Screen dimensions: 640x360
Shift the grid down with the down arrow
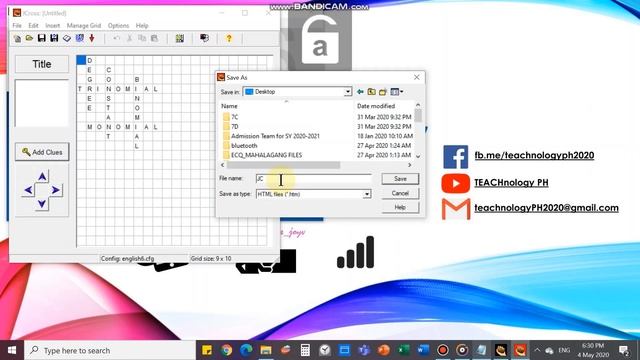point(42,203)
